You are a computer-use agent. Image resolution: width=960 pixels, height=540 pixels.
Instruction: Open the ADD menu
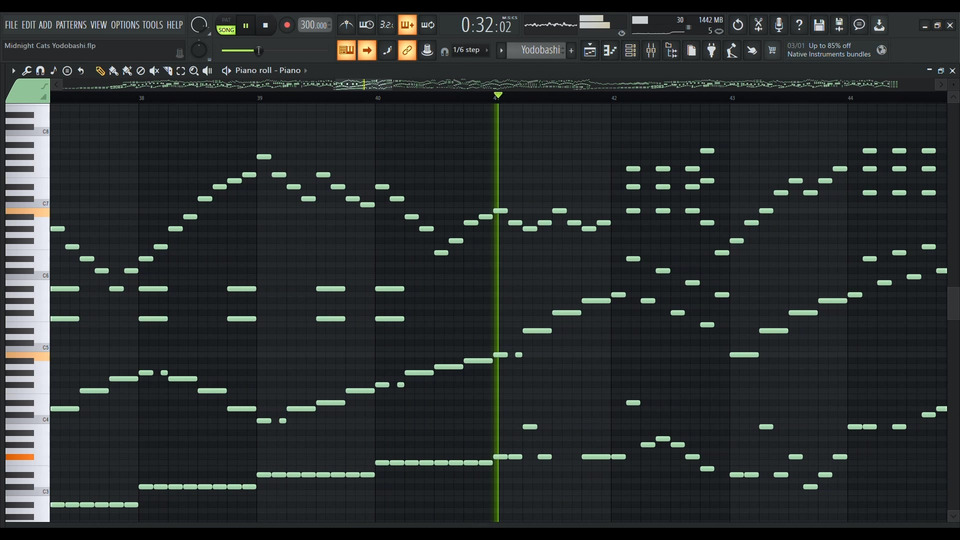(45, 25)
